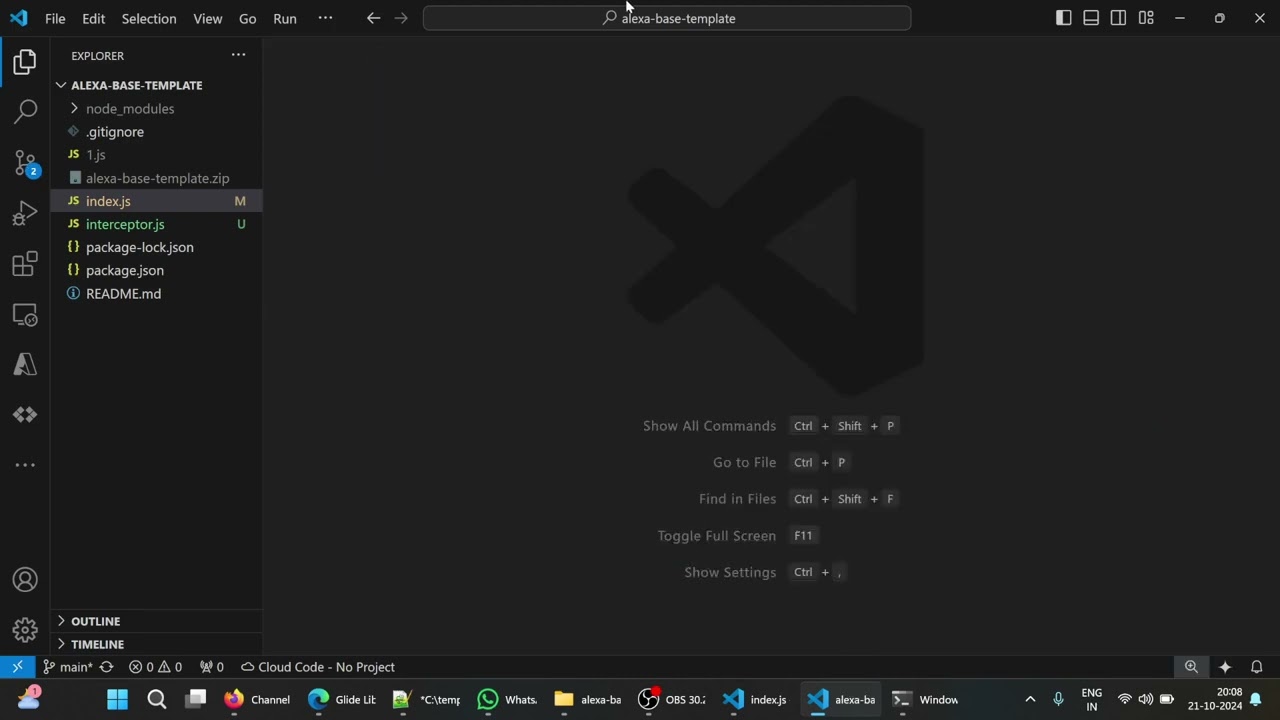Synchronize changes from status bar

(x=106, y=667)
